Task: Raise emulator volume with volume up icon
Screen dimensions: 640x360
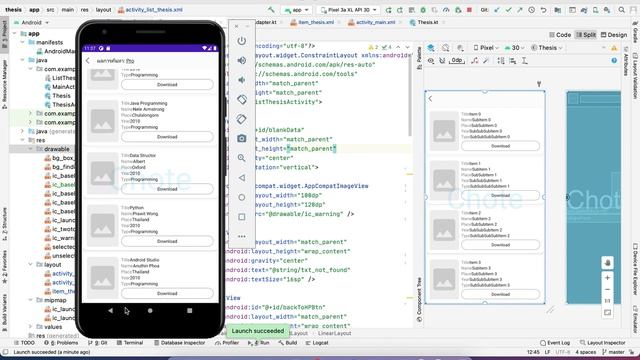Action: click(242, 60)
